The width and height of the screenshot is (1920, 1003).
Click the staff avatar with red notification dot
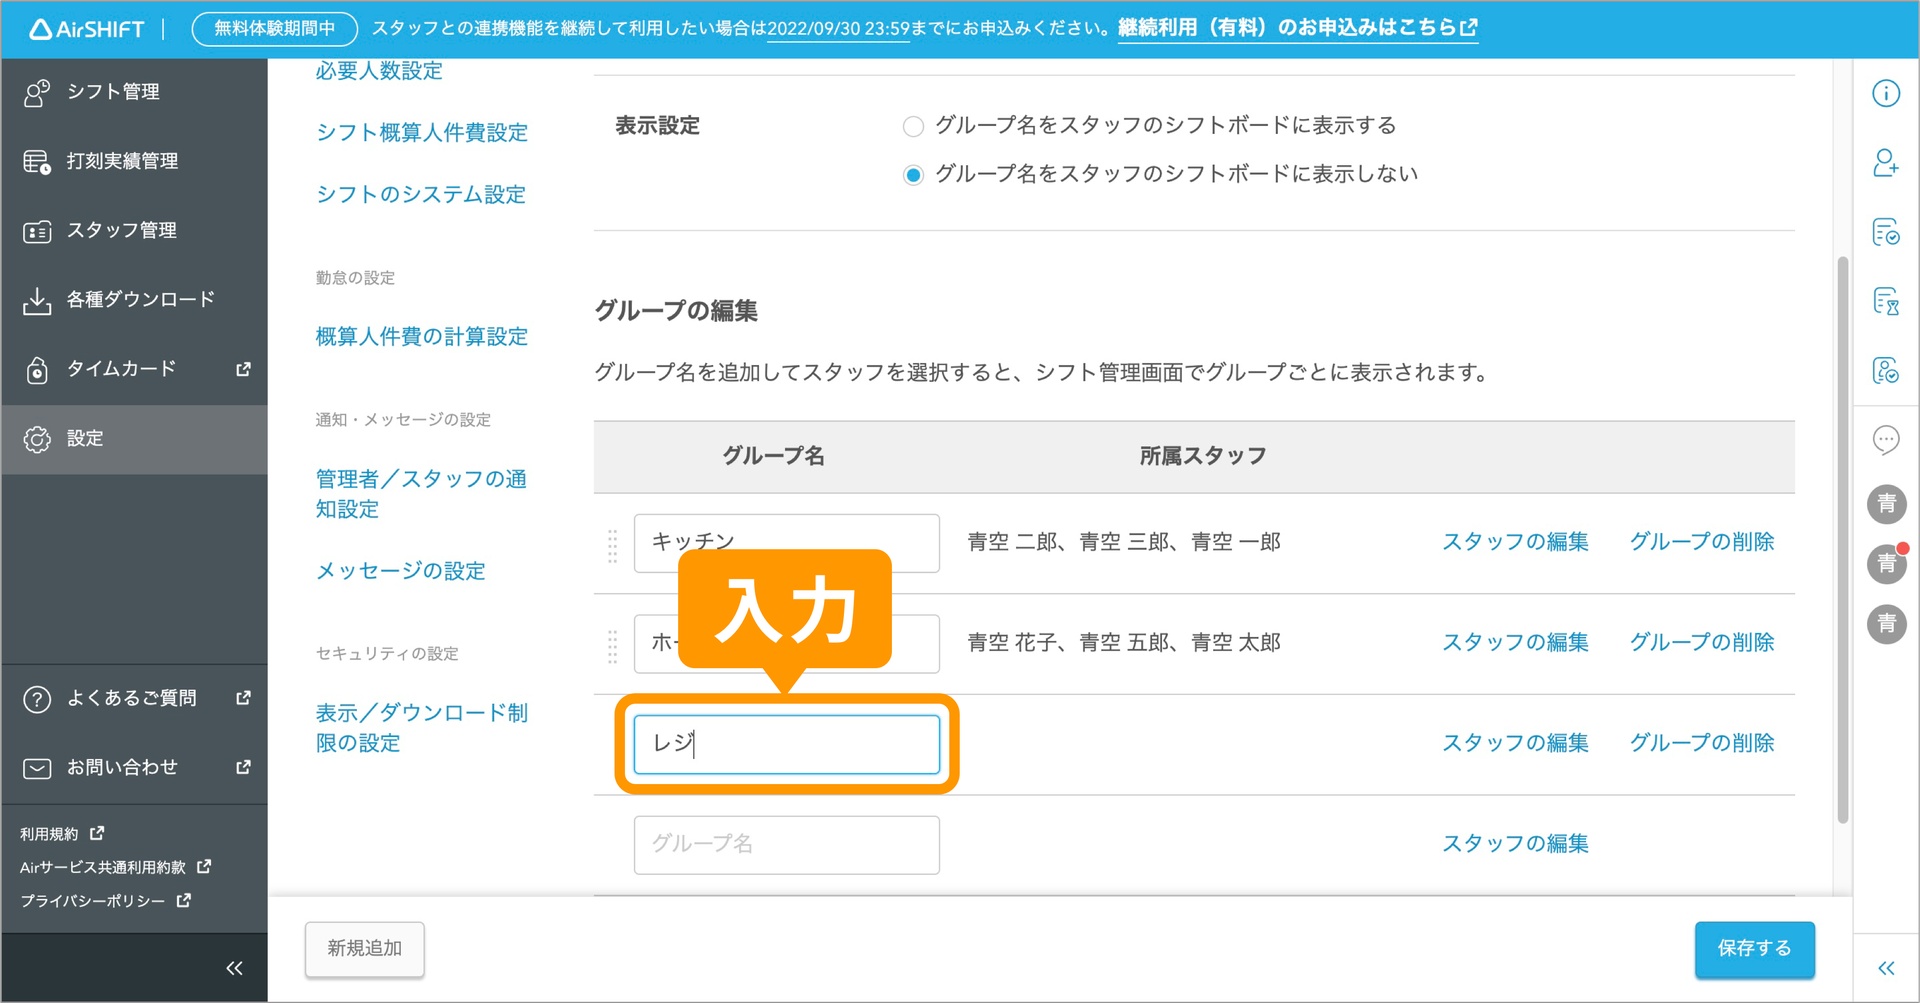1886,564
